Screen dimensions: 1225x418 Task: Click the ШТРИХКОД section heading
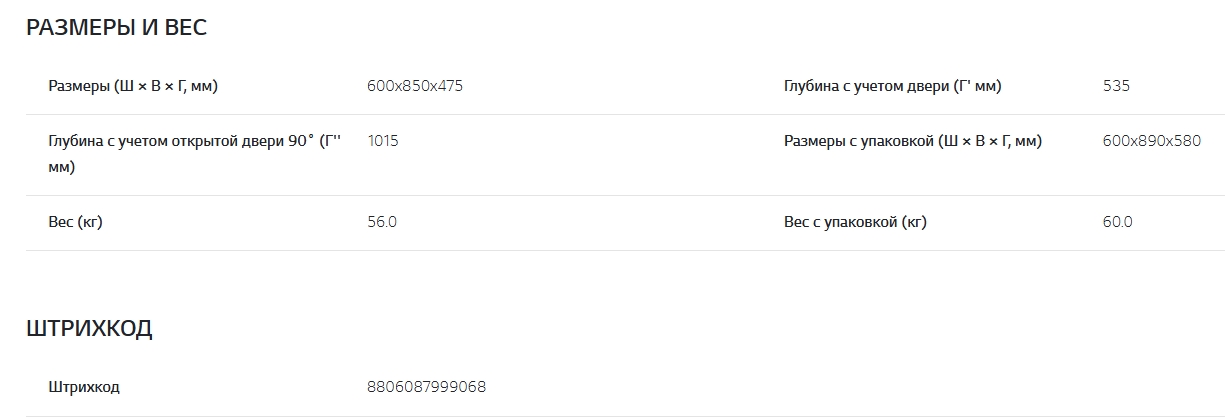(x=89, y=328)
